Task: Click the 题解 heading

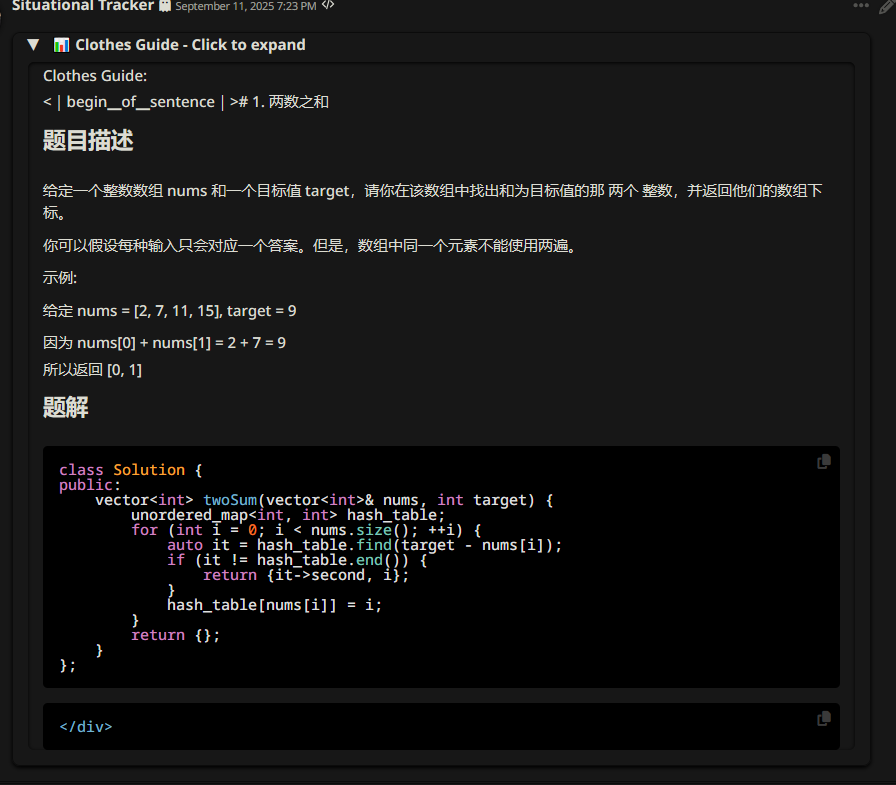Action: pyautogui.click(x=66, y=408)
